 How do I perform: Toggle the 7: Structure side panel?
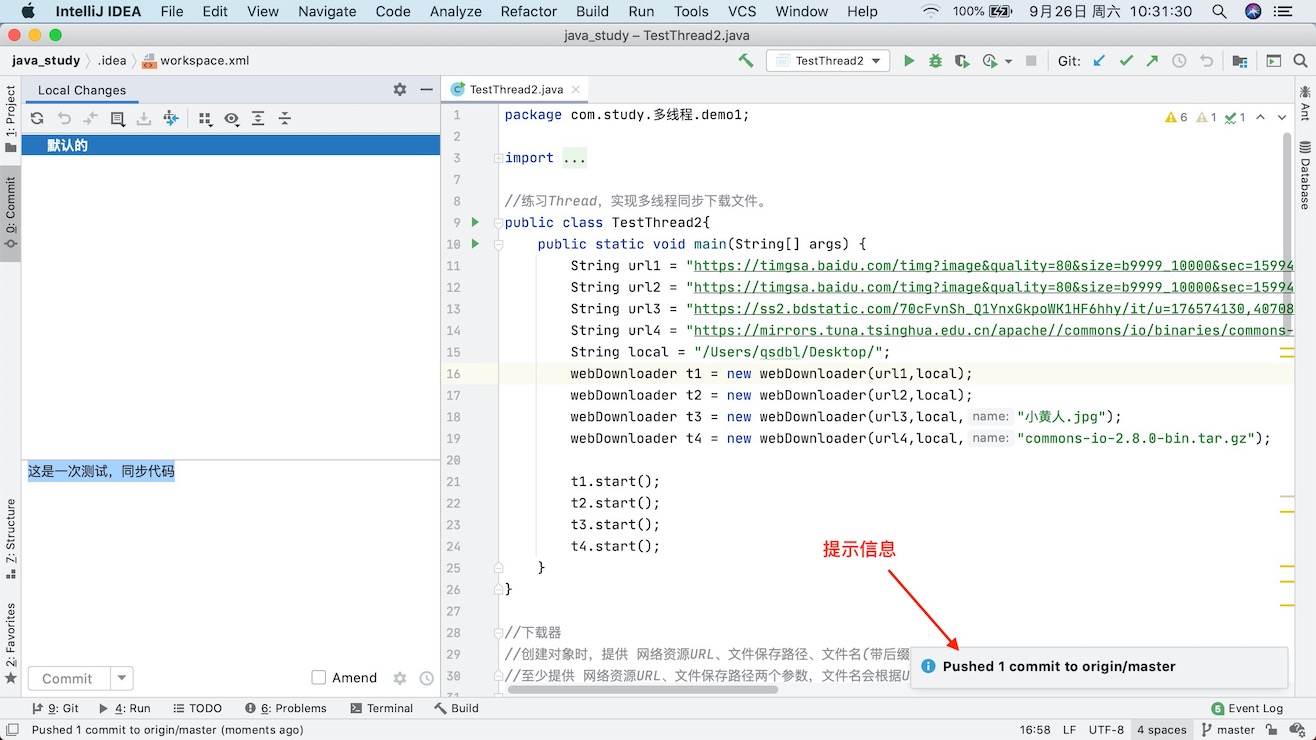coord(11,540)
